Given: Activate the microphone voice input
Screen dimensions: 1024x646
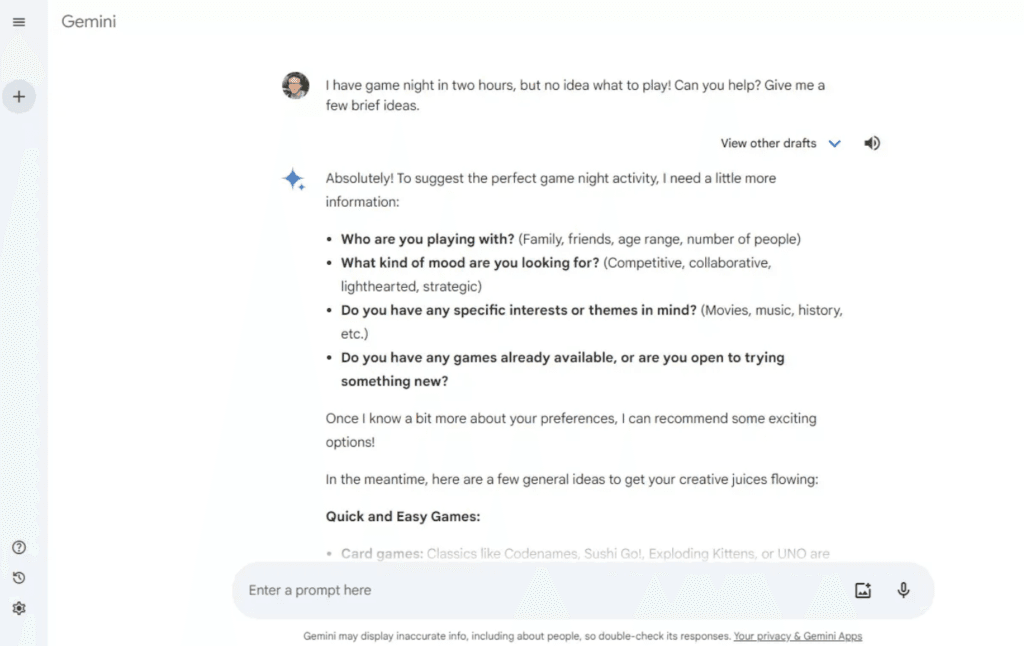Looking at the screenshot, I should click(x=904, y=590).
